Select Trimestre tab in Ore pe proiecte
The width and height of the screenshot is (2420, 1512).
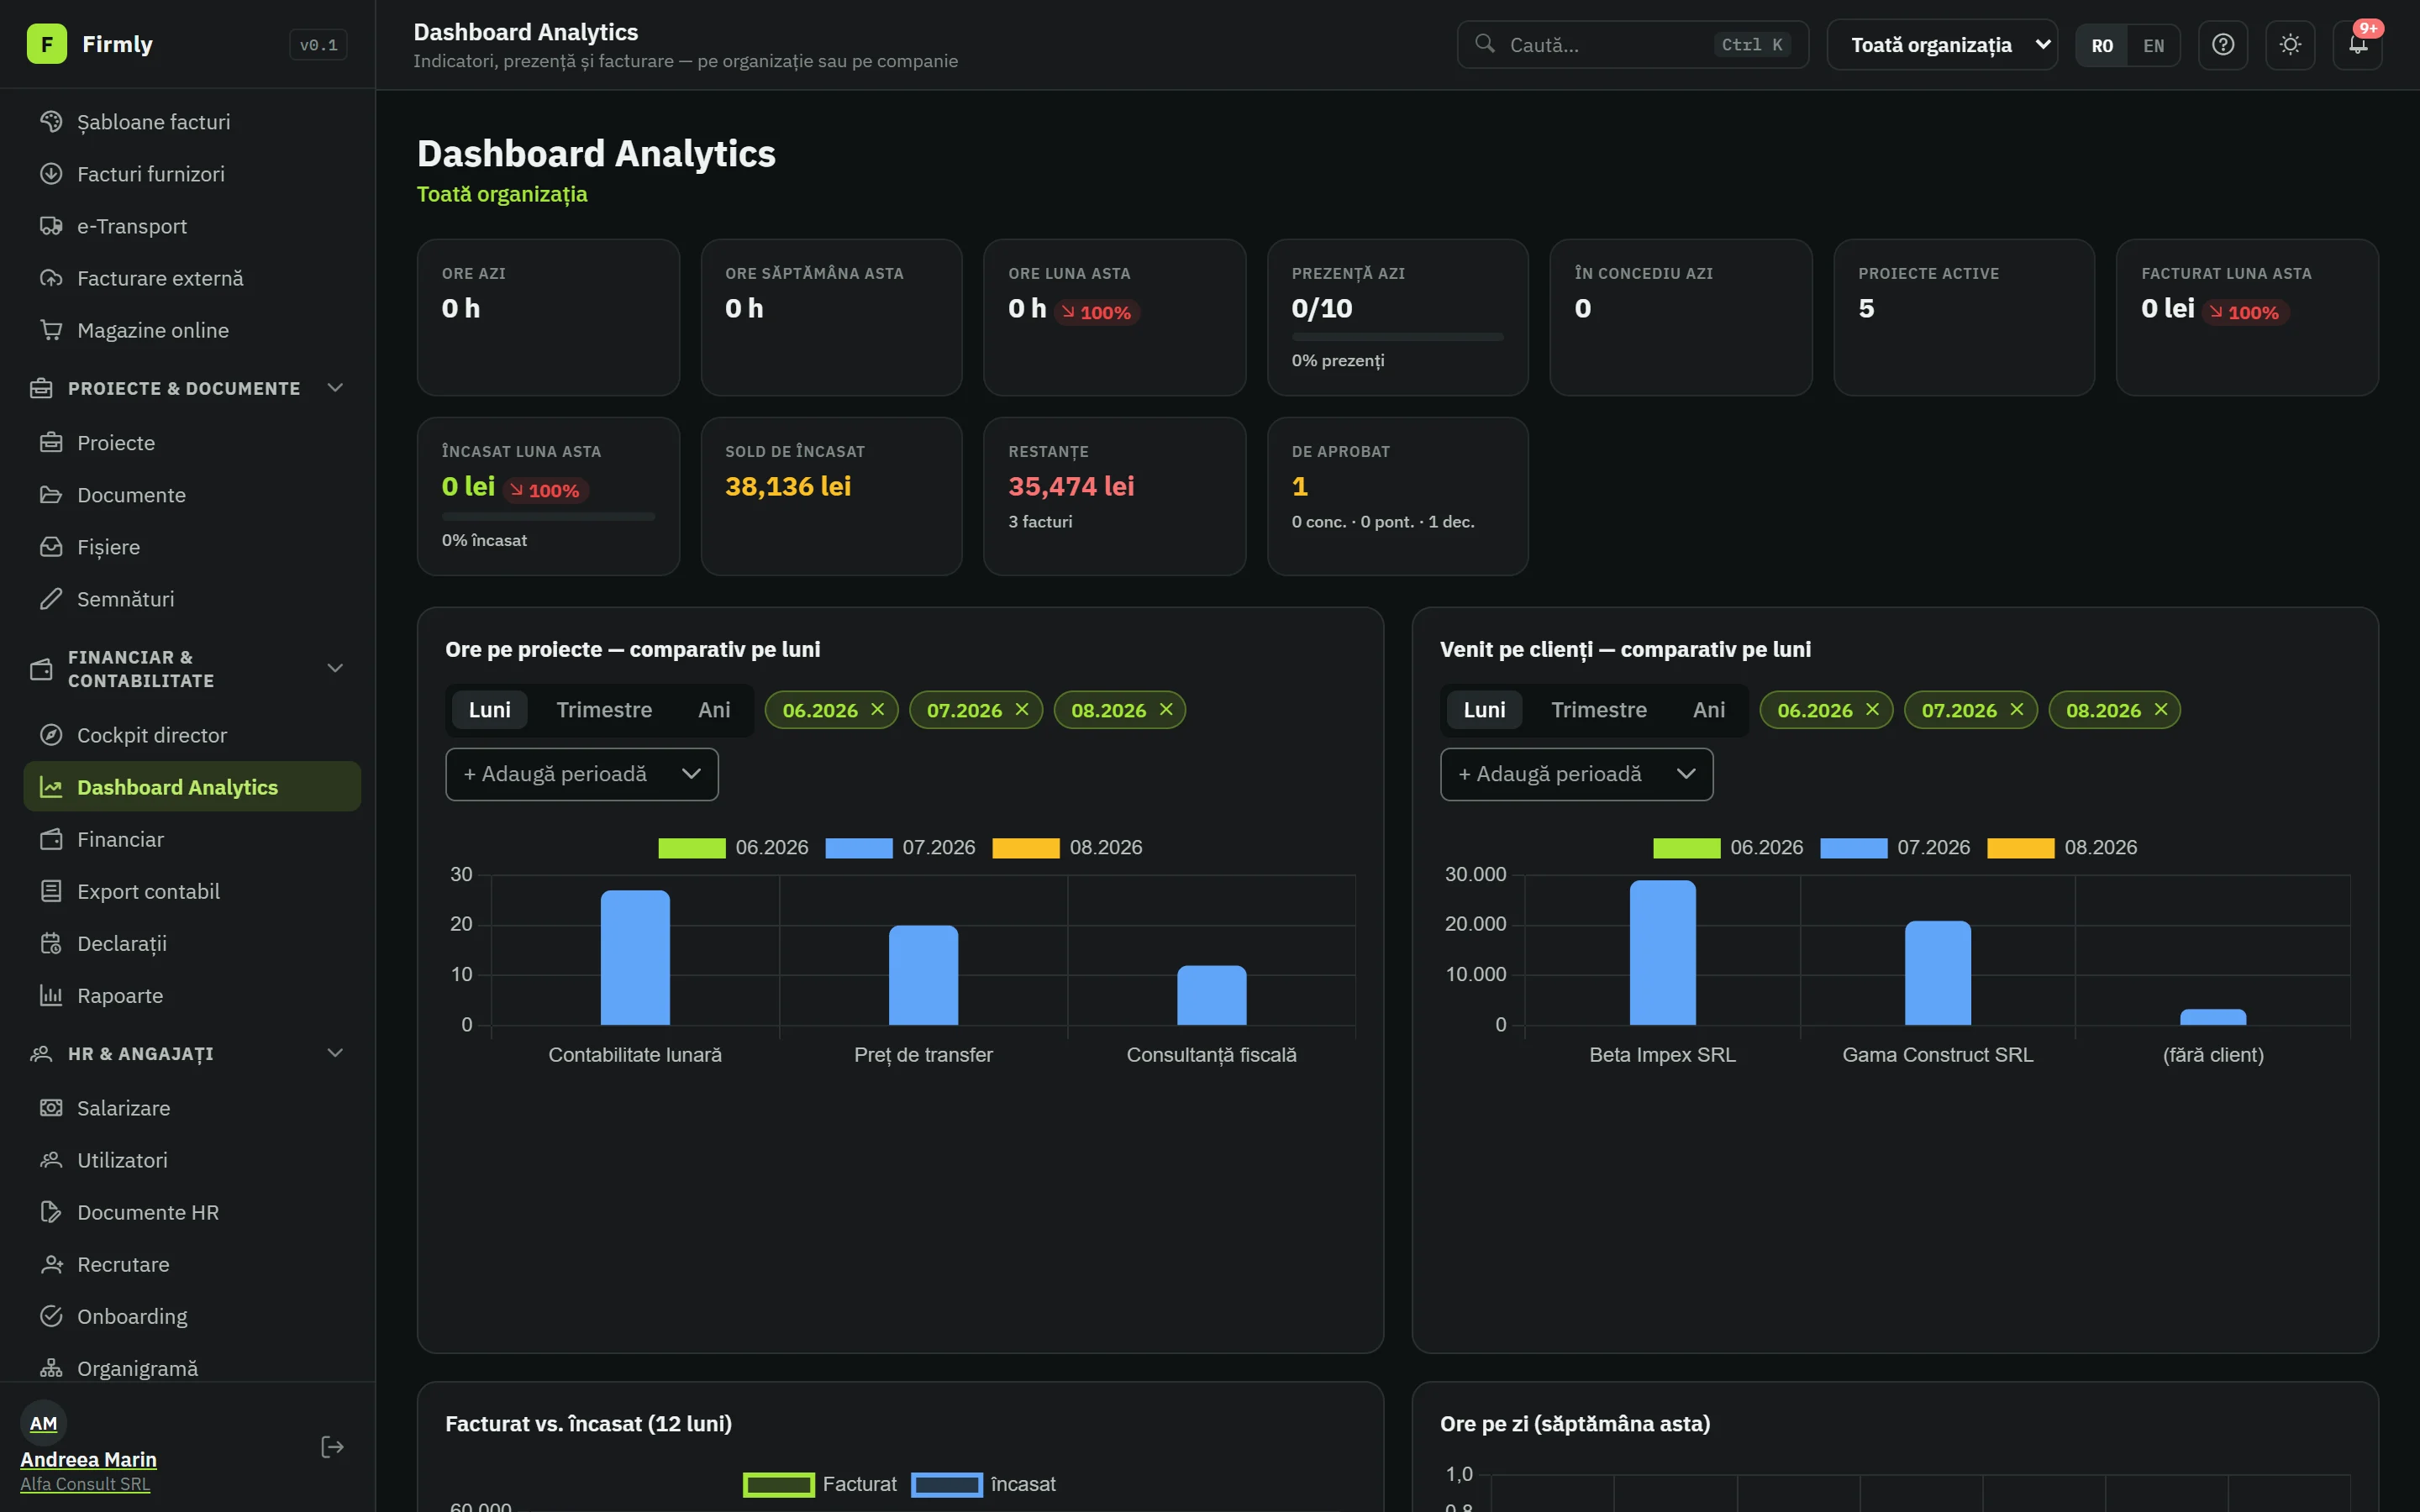604,710
